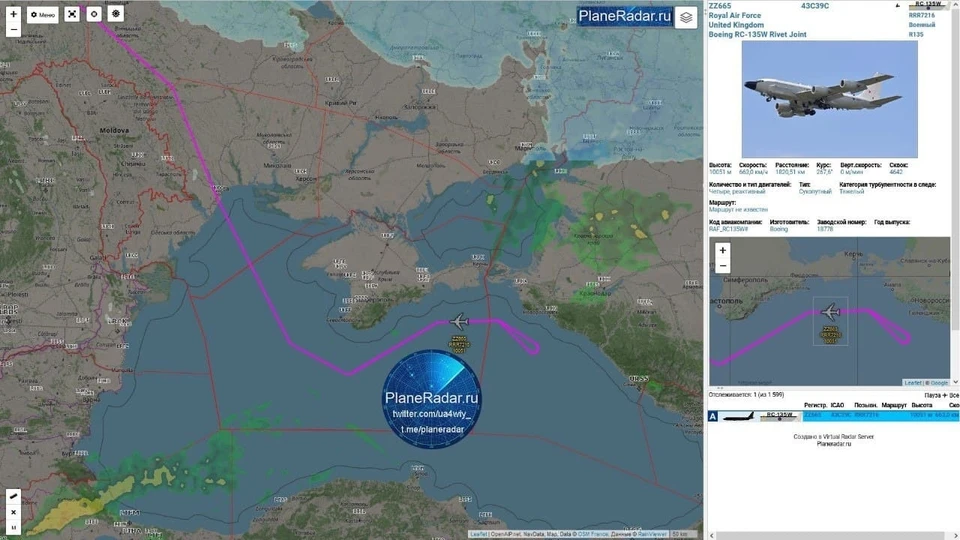Open the Меню settings button
Viewport: 960px width, 540px height.
pyautogui.click(x=43, y=14)
